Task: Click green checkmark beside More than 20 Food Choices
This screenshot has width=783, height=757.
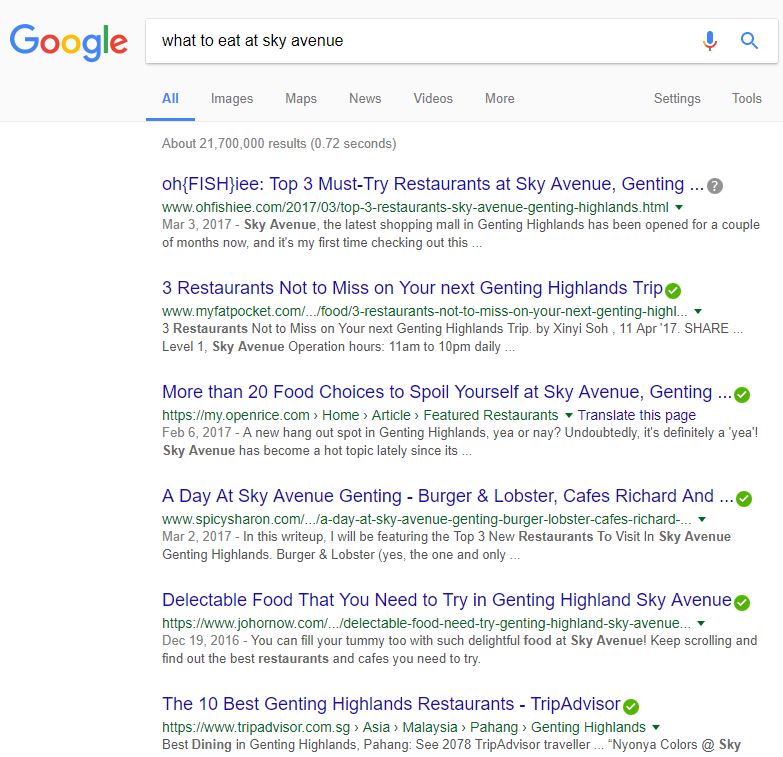Action: pyautogui.click(x=742, y=394)
